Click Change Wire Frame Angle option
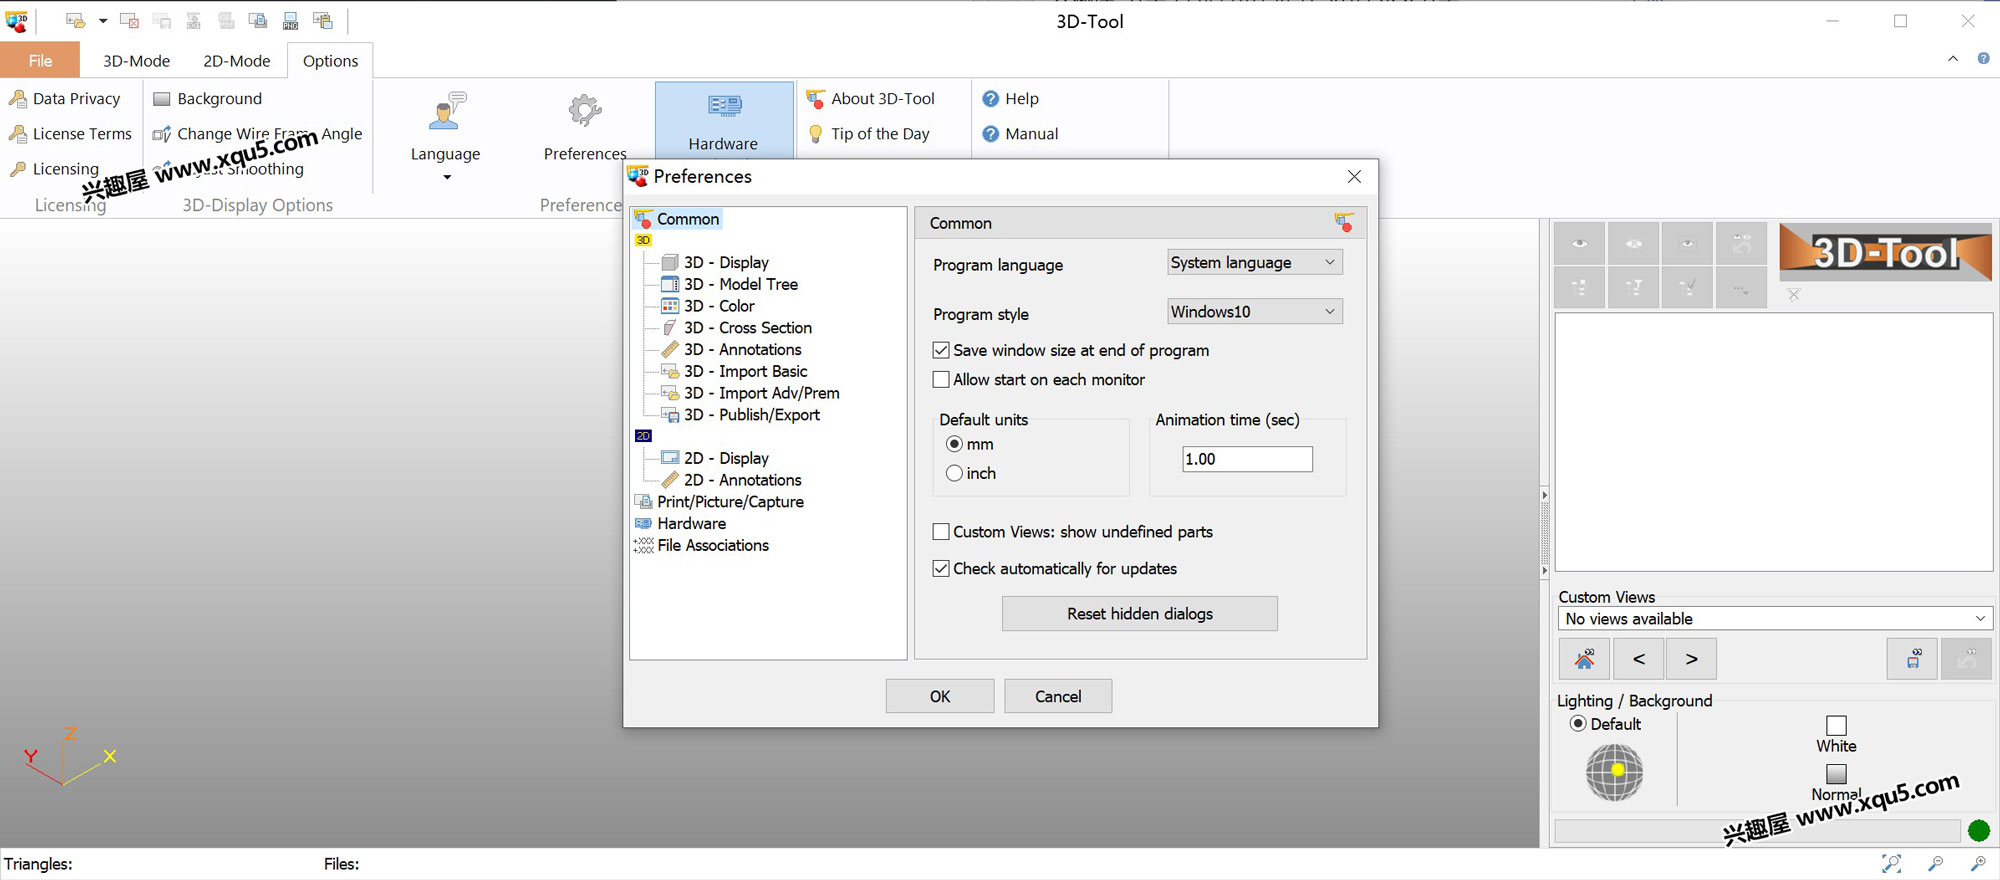The height and width of the screenshot is (880, 2000). pos(257,133)
